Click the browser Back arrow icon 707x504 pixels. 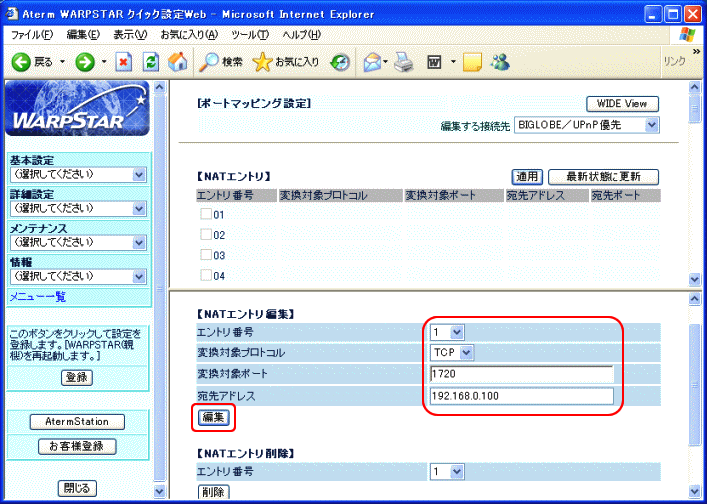[21, 62]
